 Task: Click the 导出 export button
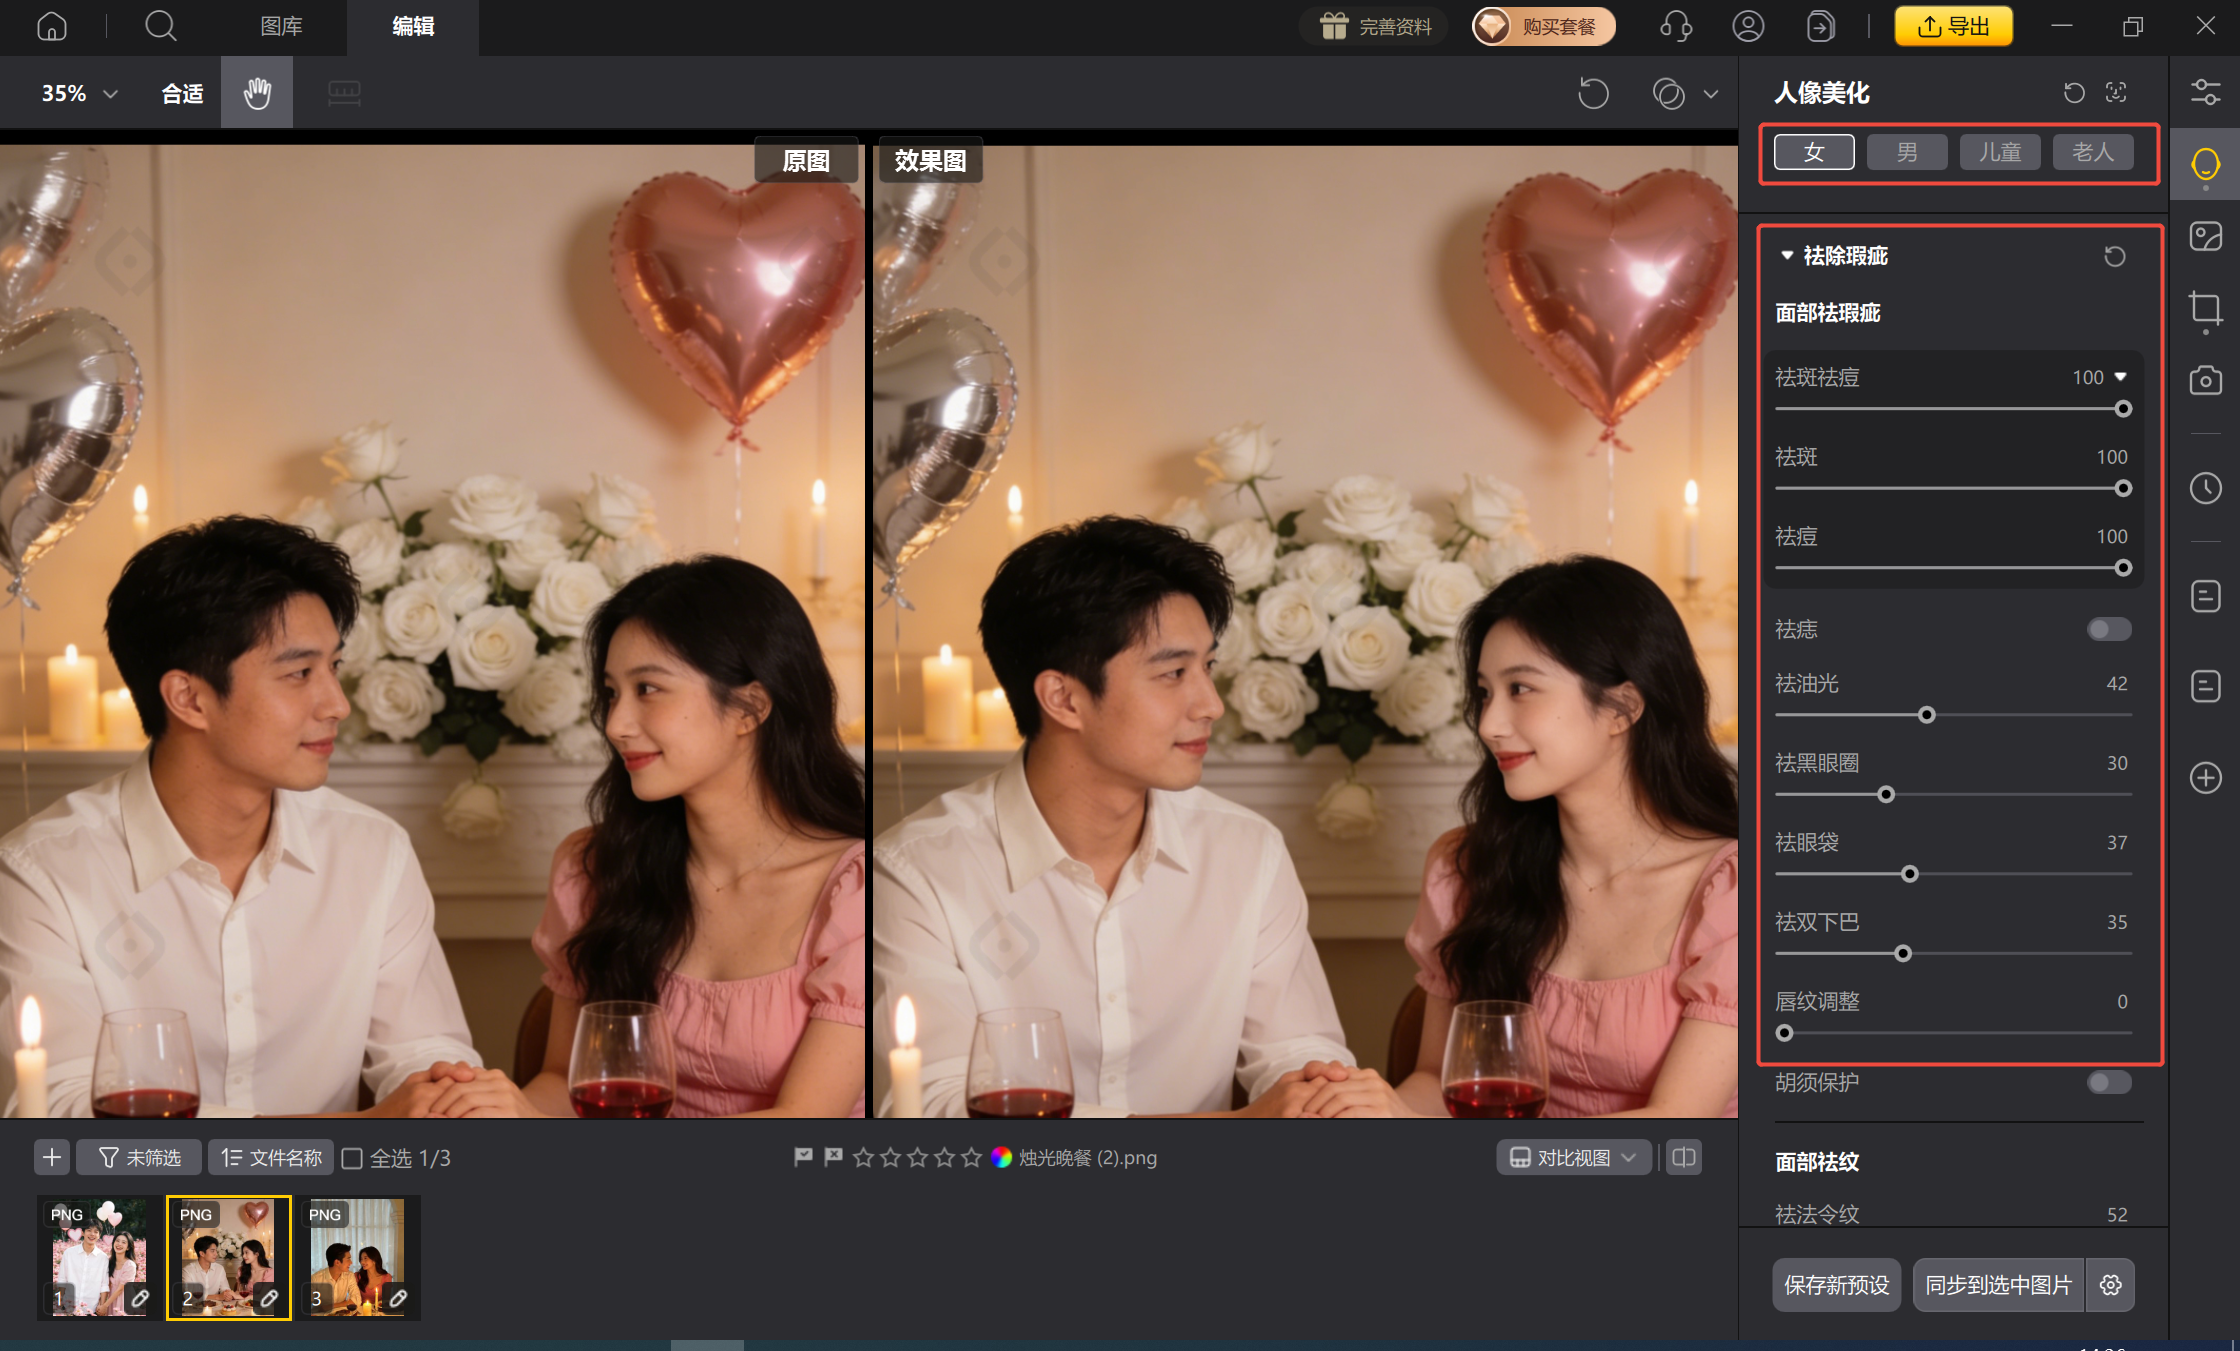(x=1953, y=26)
